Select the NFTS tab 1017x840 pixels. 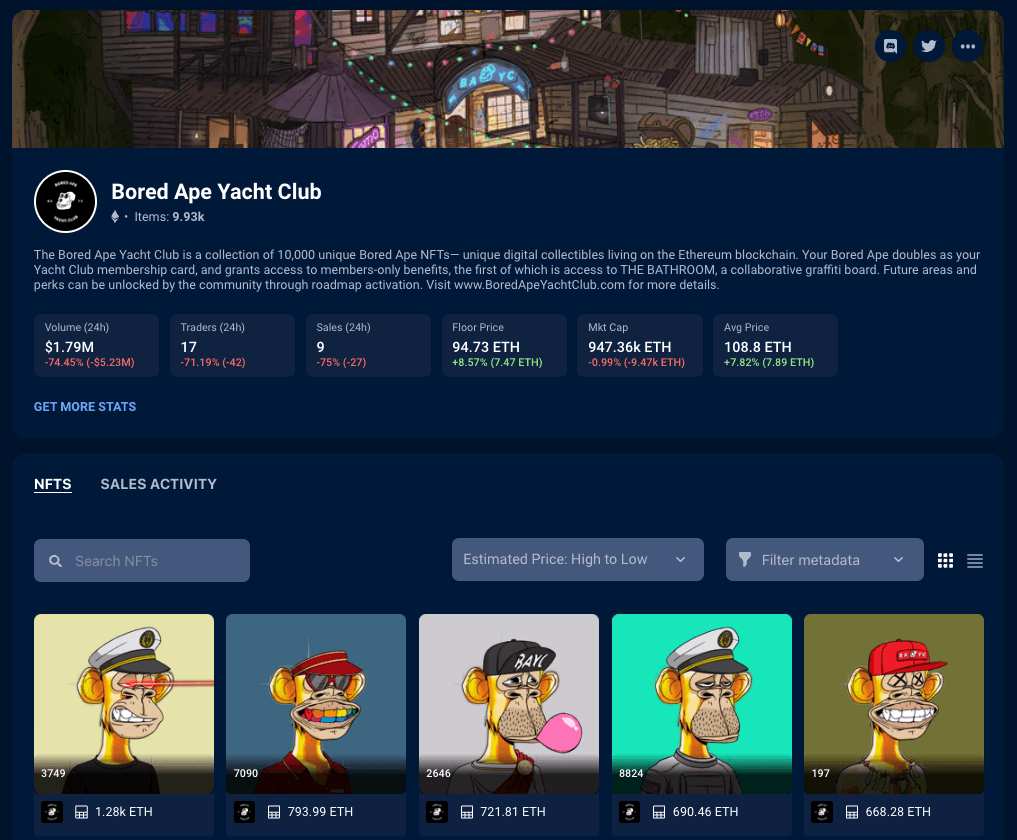[x=53, y=484]
